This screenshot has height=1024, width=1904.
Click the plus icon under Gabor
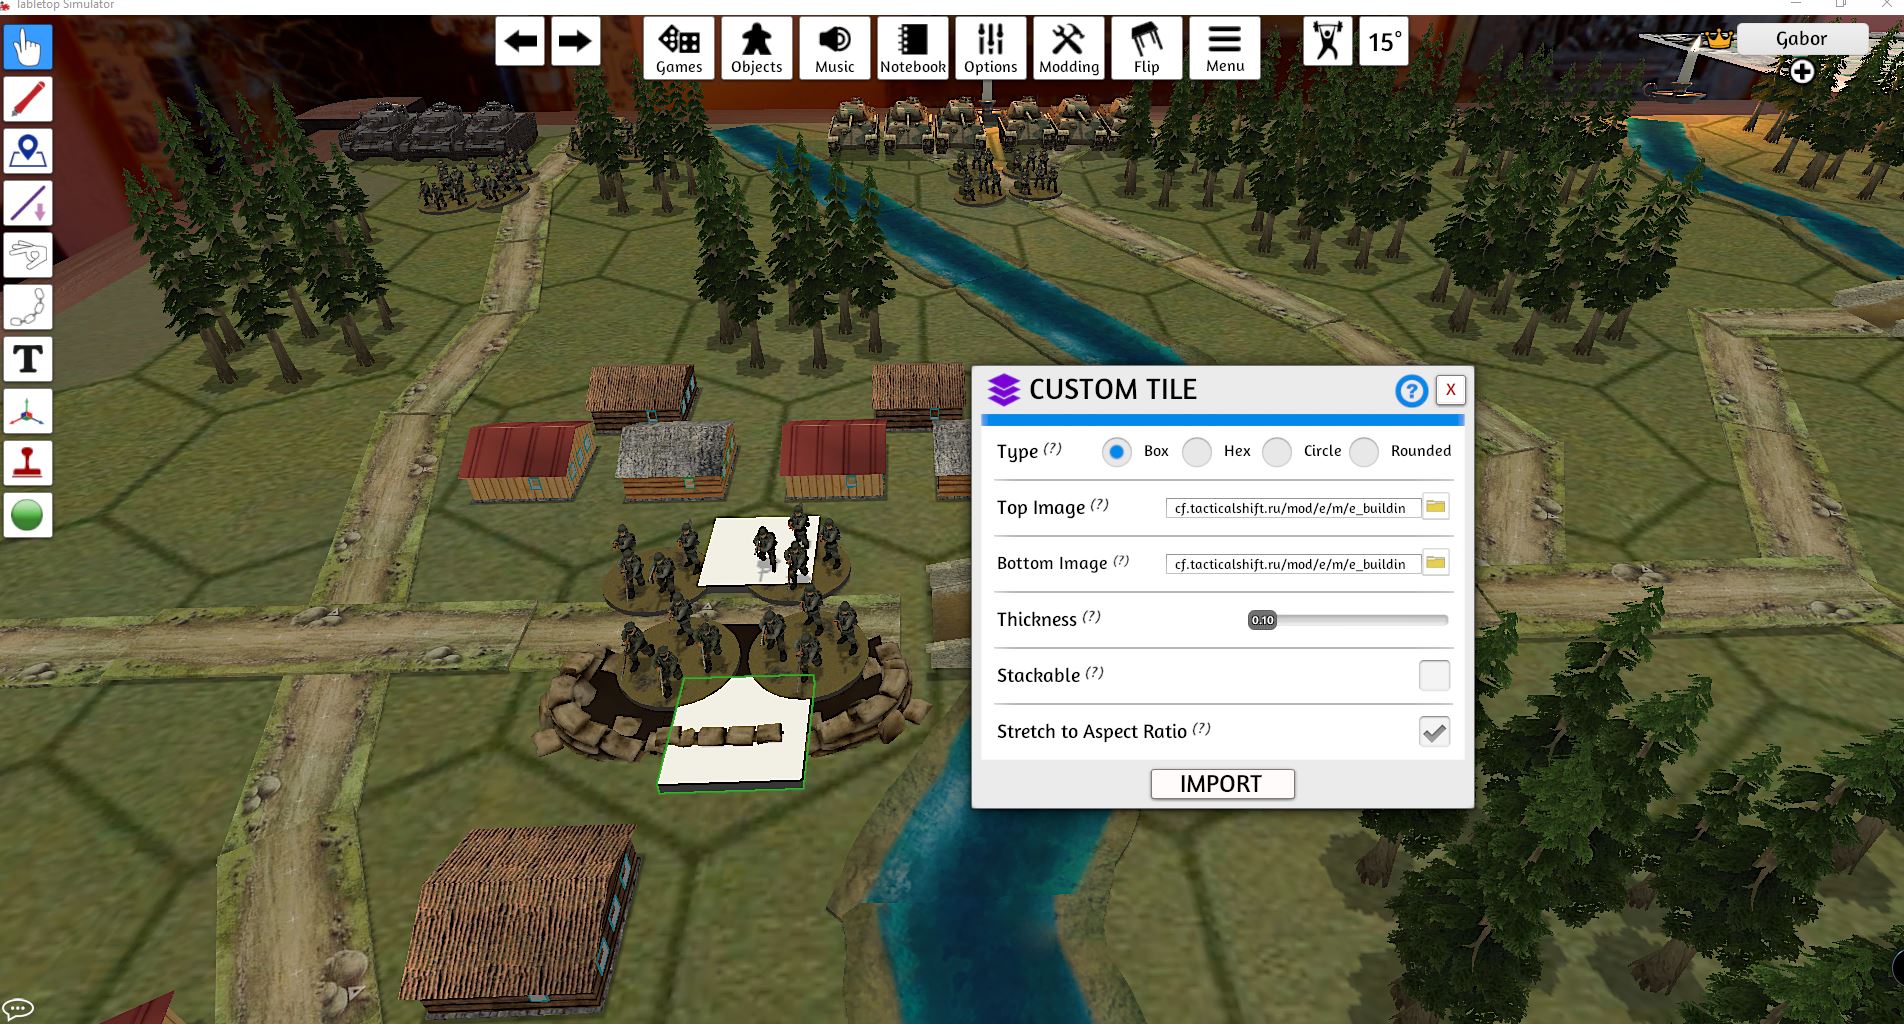pos(1802,72)
